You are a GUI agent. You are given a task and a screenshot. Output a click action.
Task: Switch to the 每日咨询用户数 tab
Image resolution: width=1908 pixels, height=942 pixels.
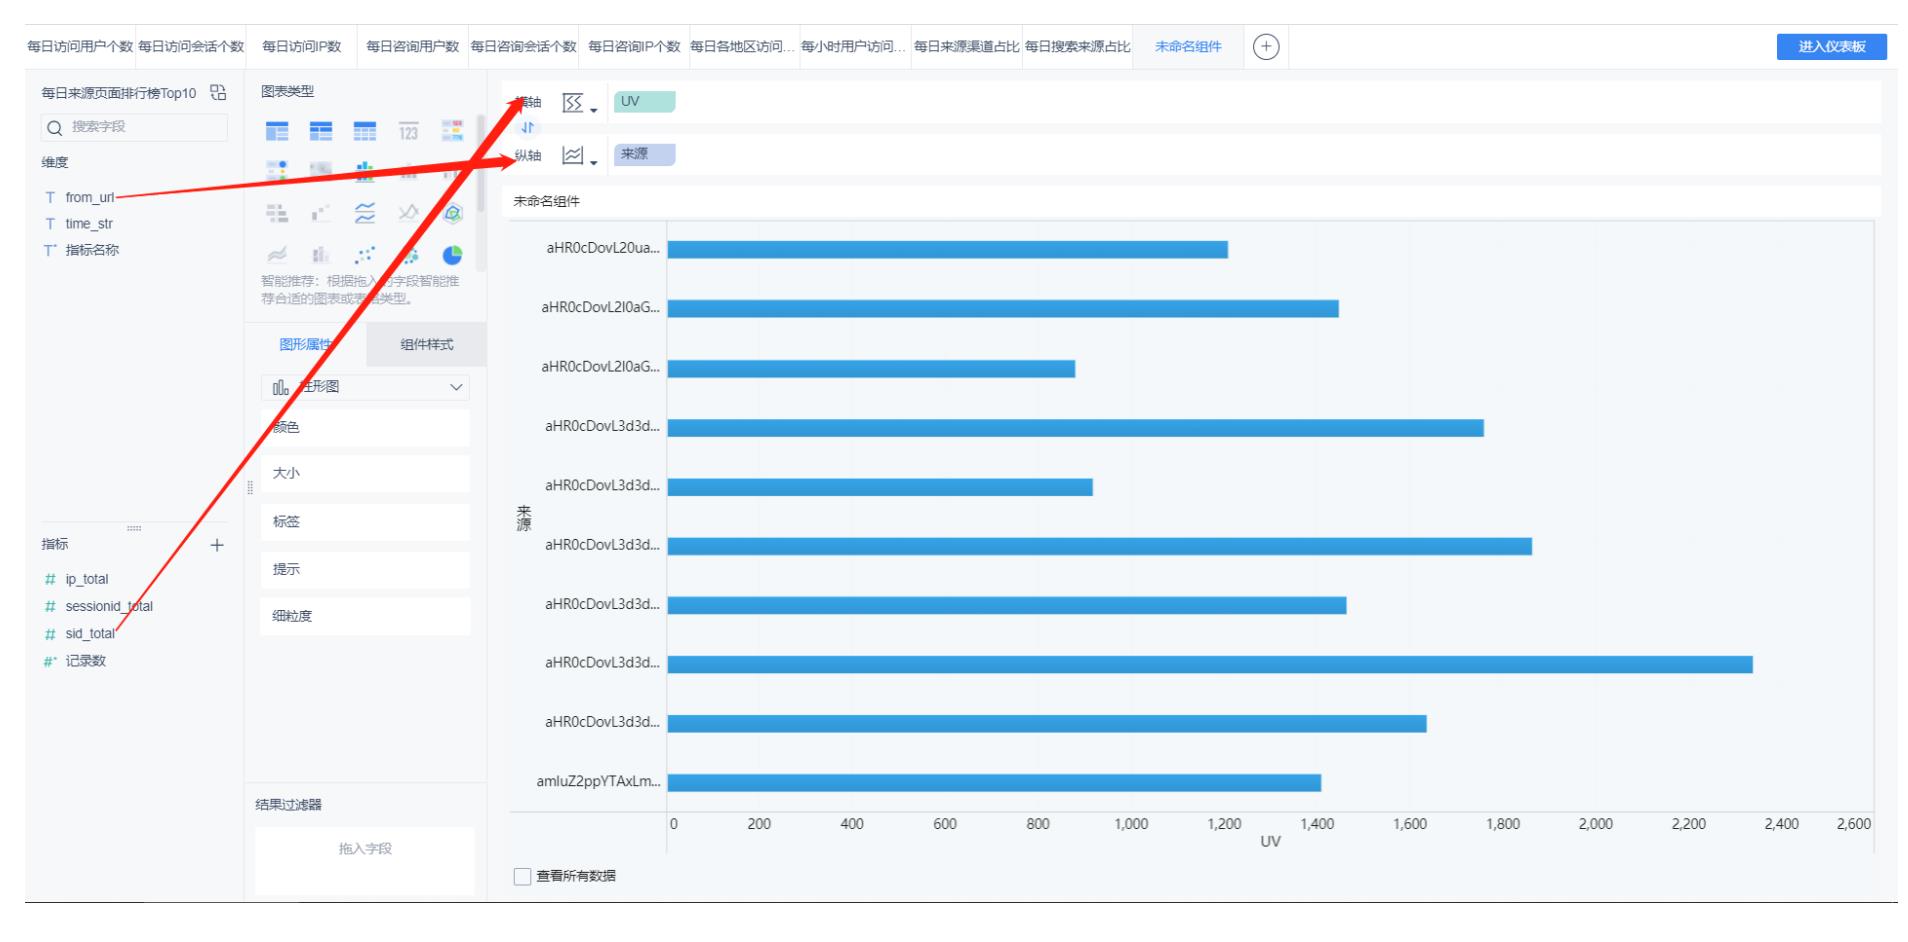[x=412, y=47]
